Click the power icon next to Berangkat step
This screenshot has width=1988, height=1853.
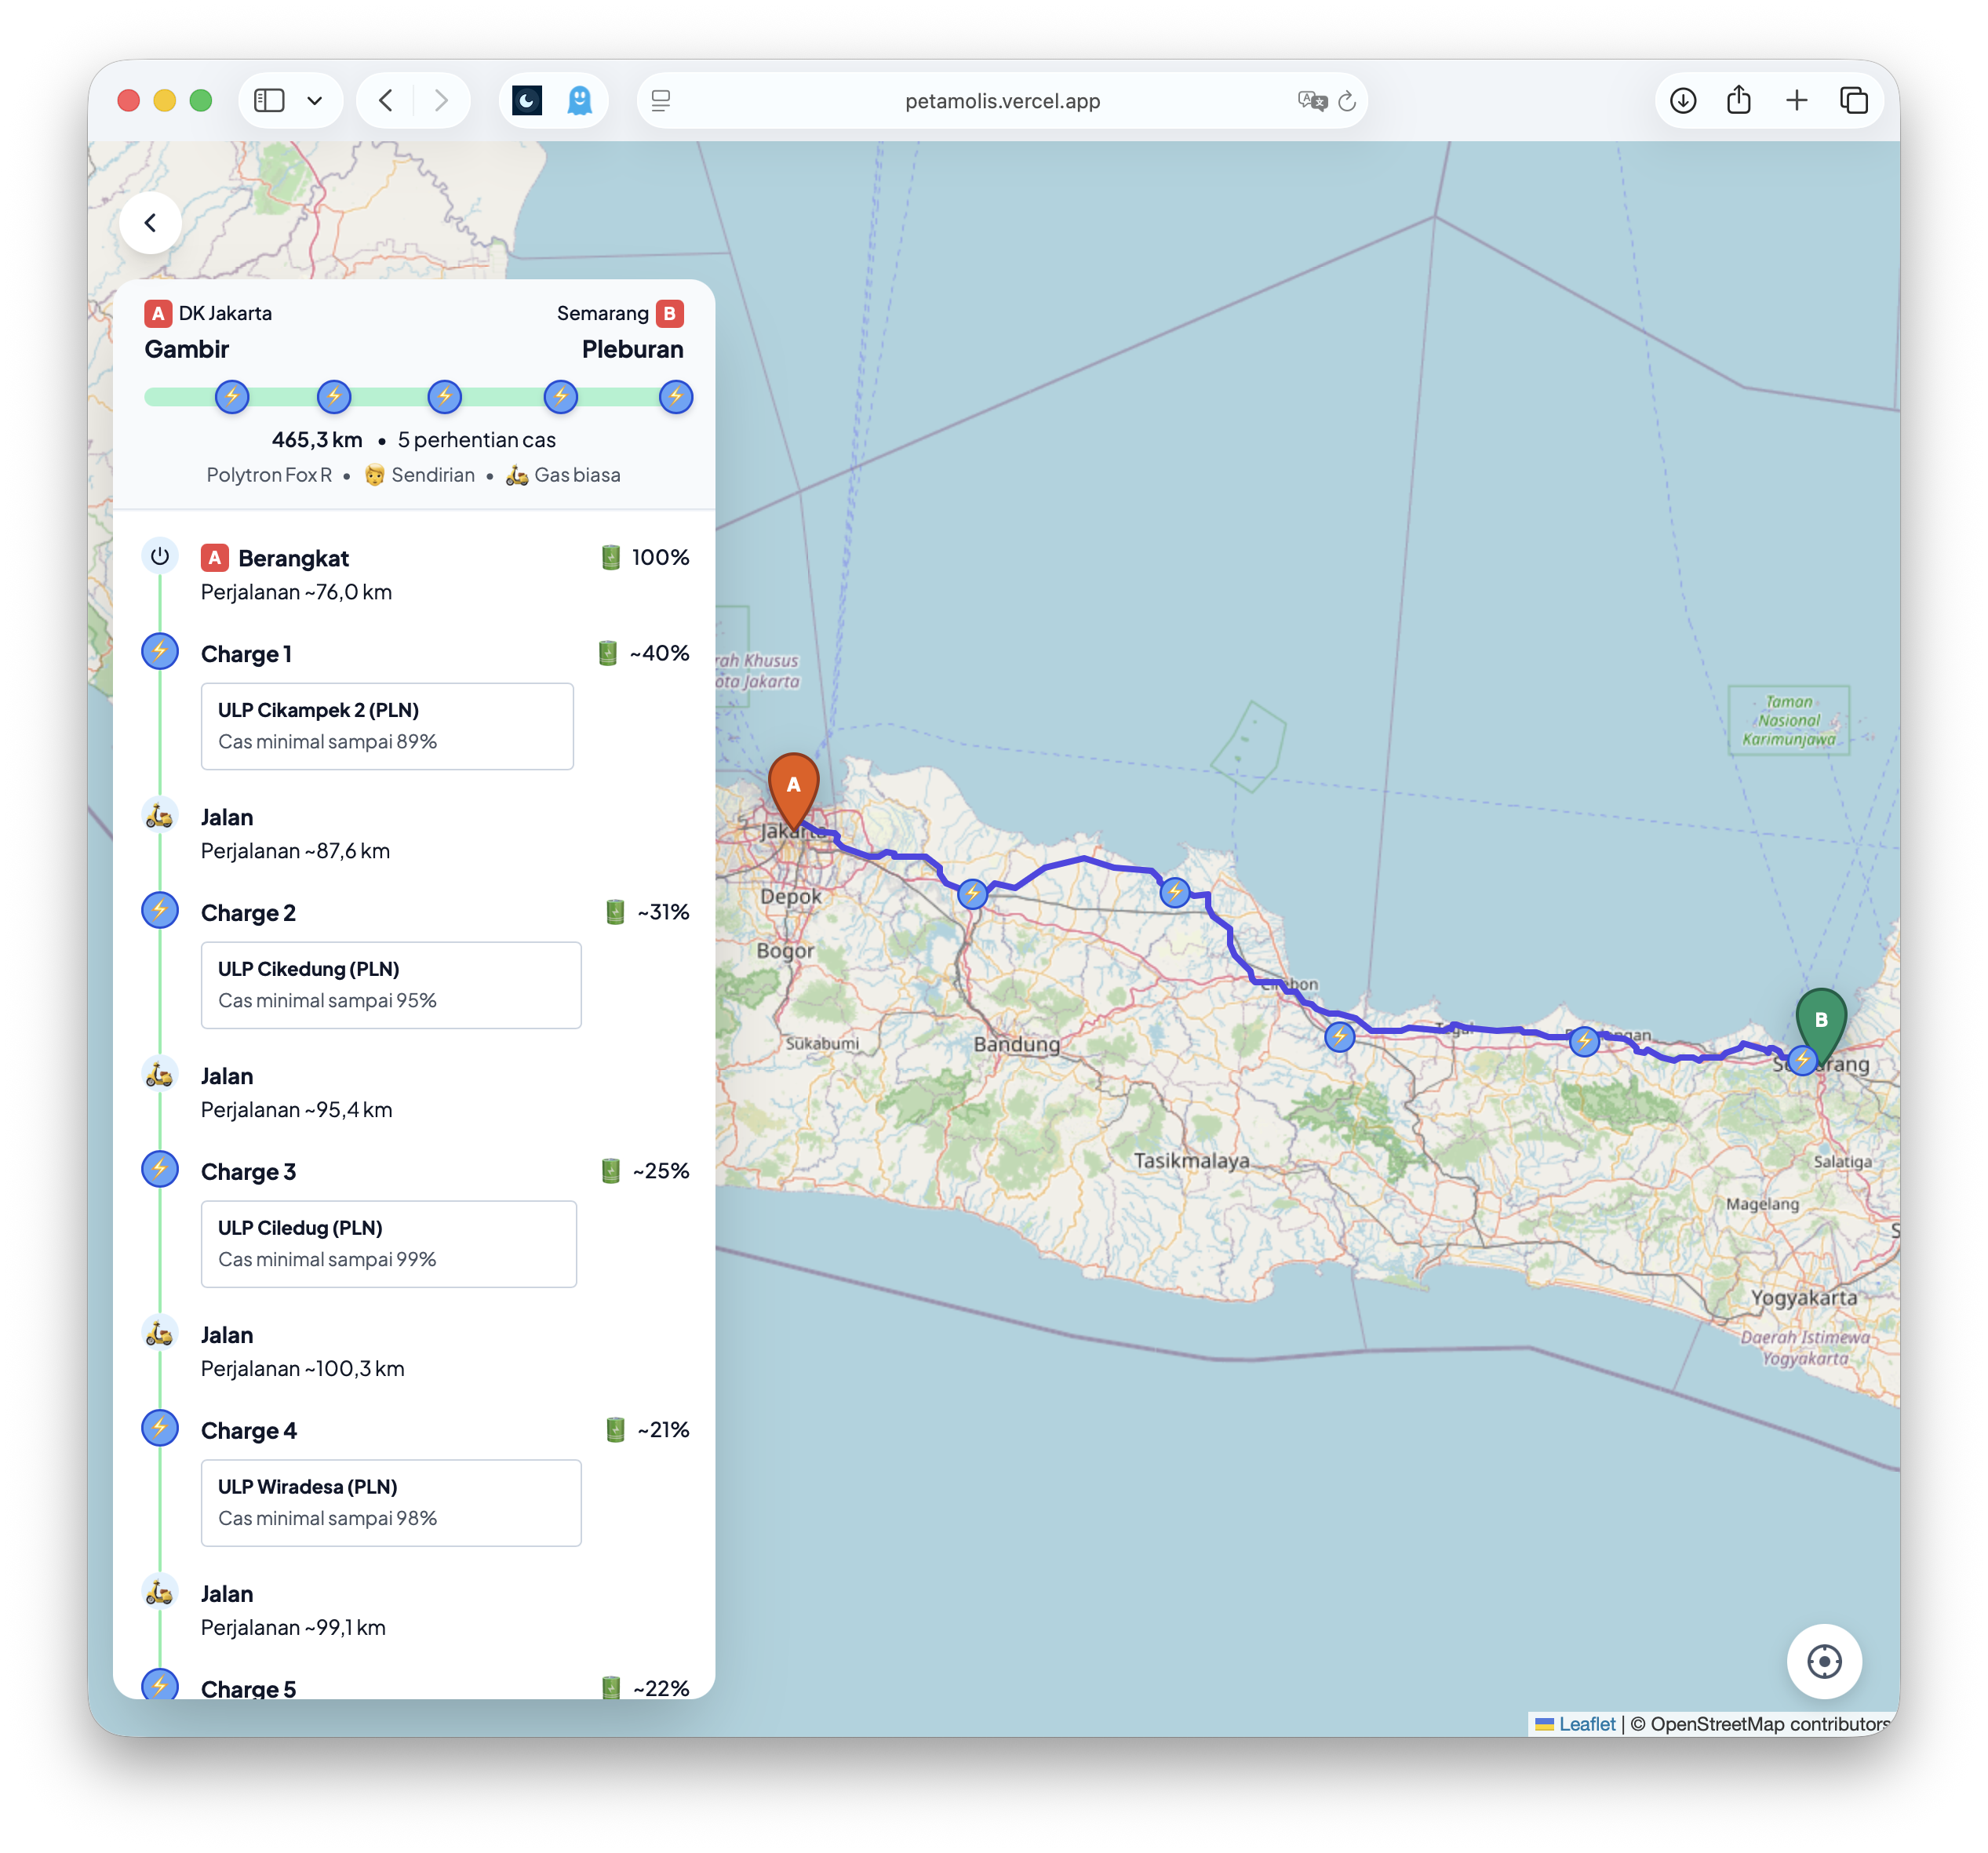click(160, 556)
